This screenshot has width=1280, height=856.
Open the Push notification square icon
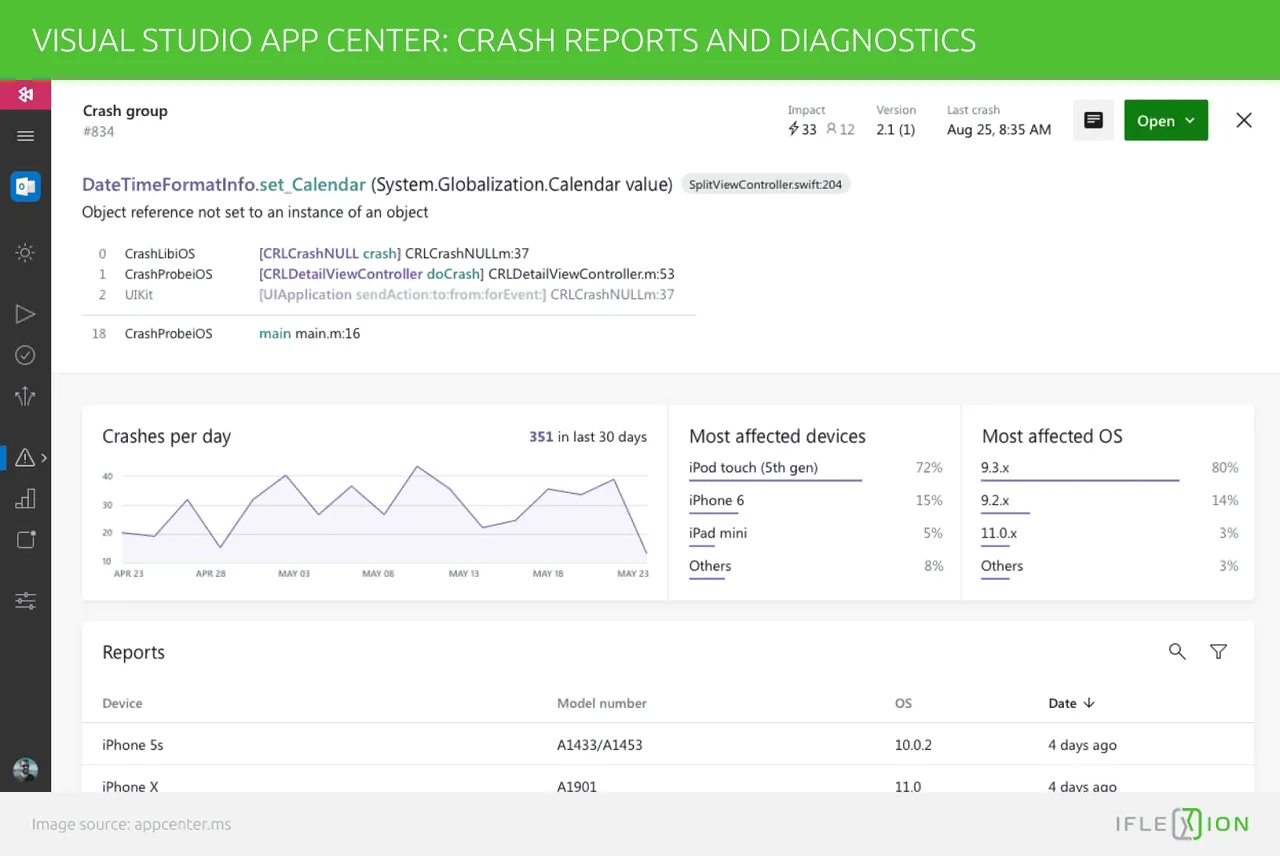26,540
